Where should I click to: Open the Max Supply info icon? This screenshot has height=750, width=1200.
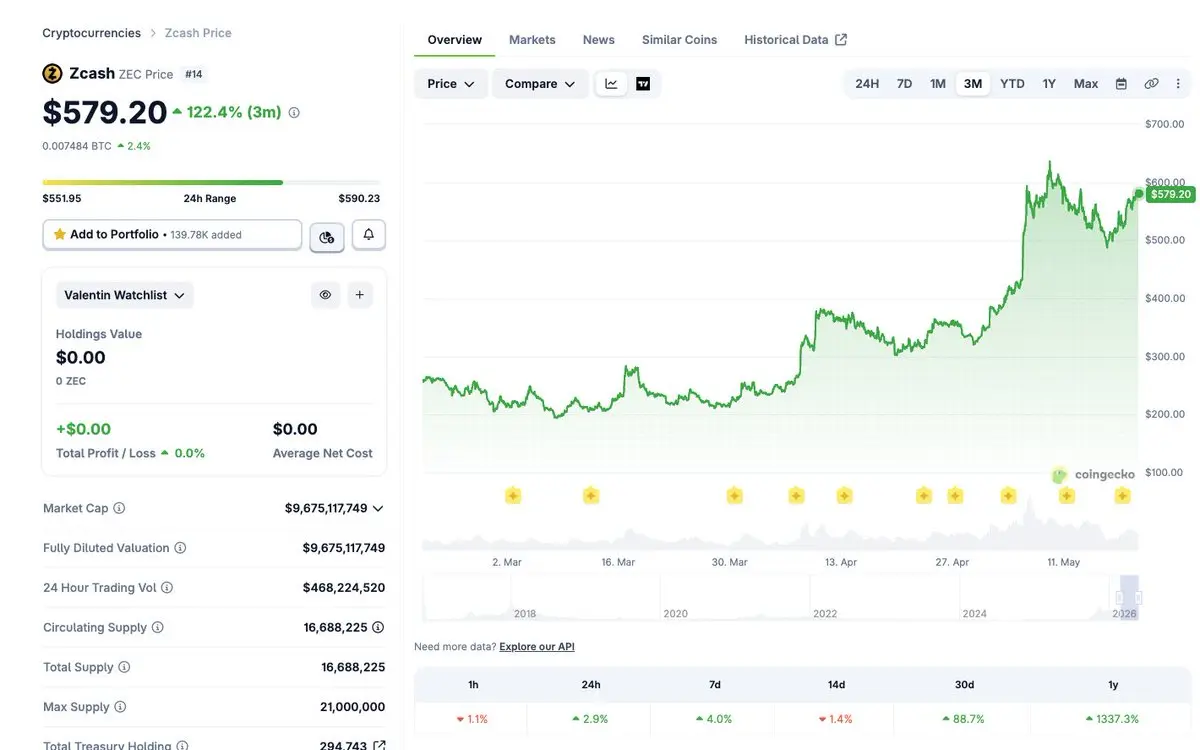click(120, 707)
